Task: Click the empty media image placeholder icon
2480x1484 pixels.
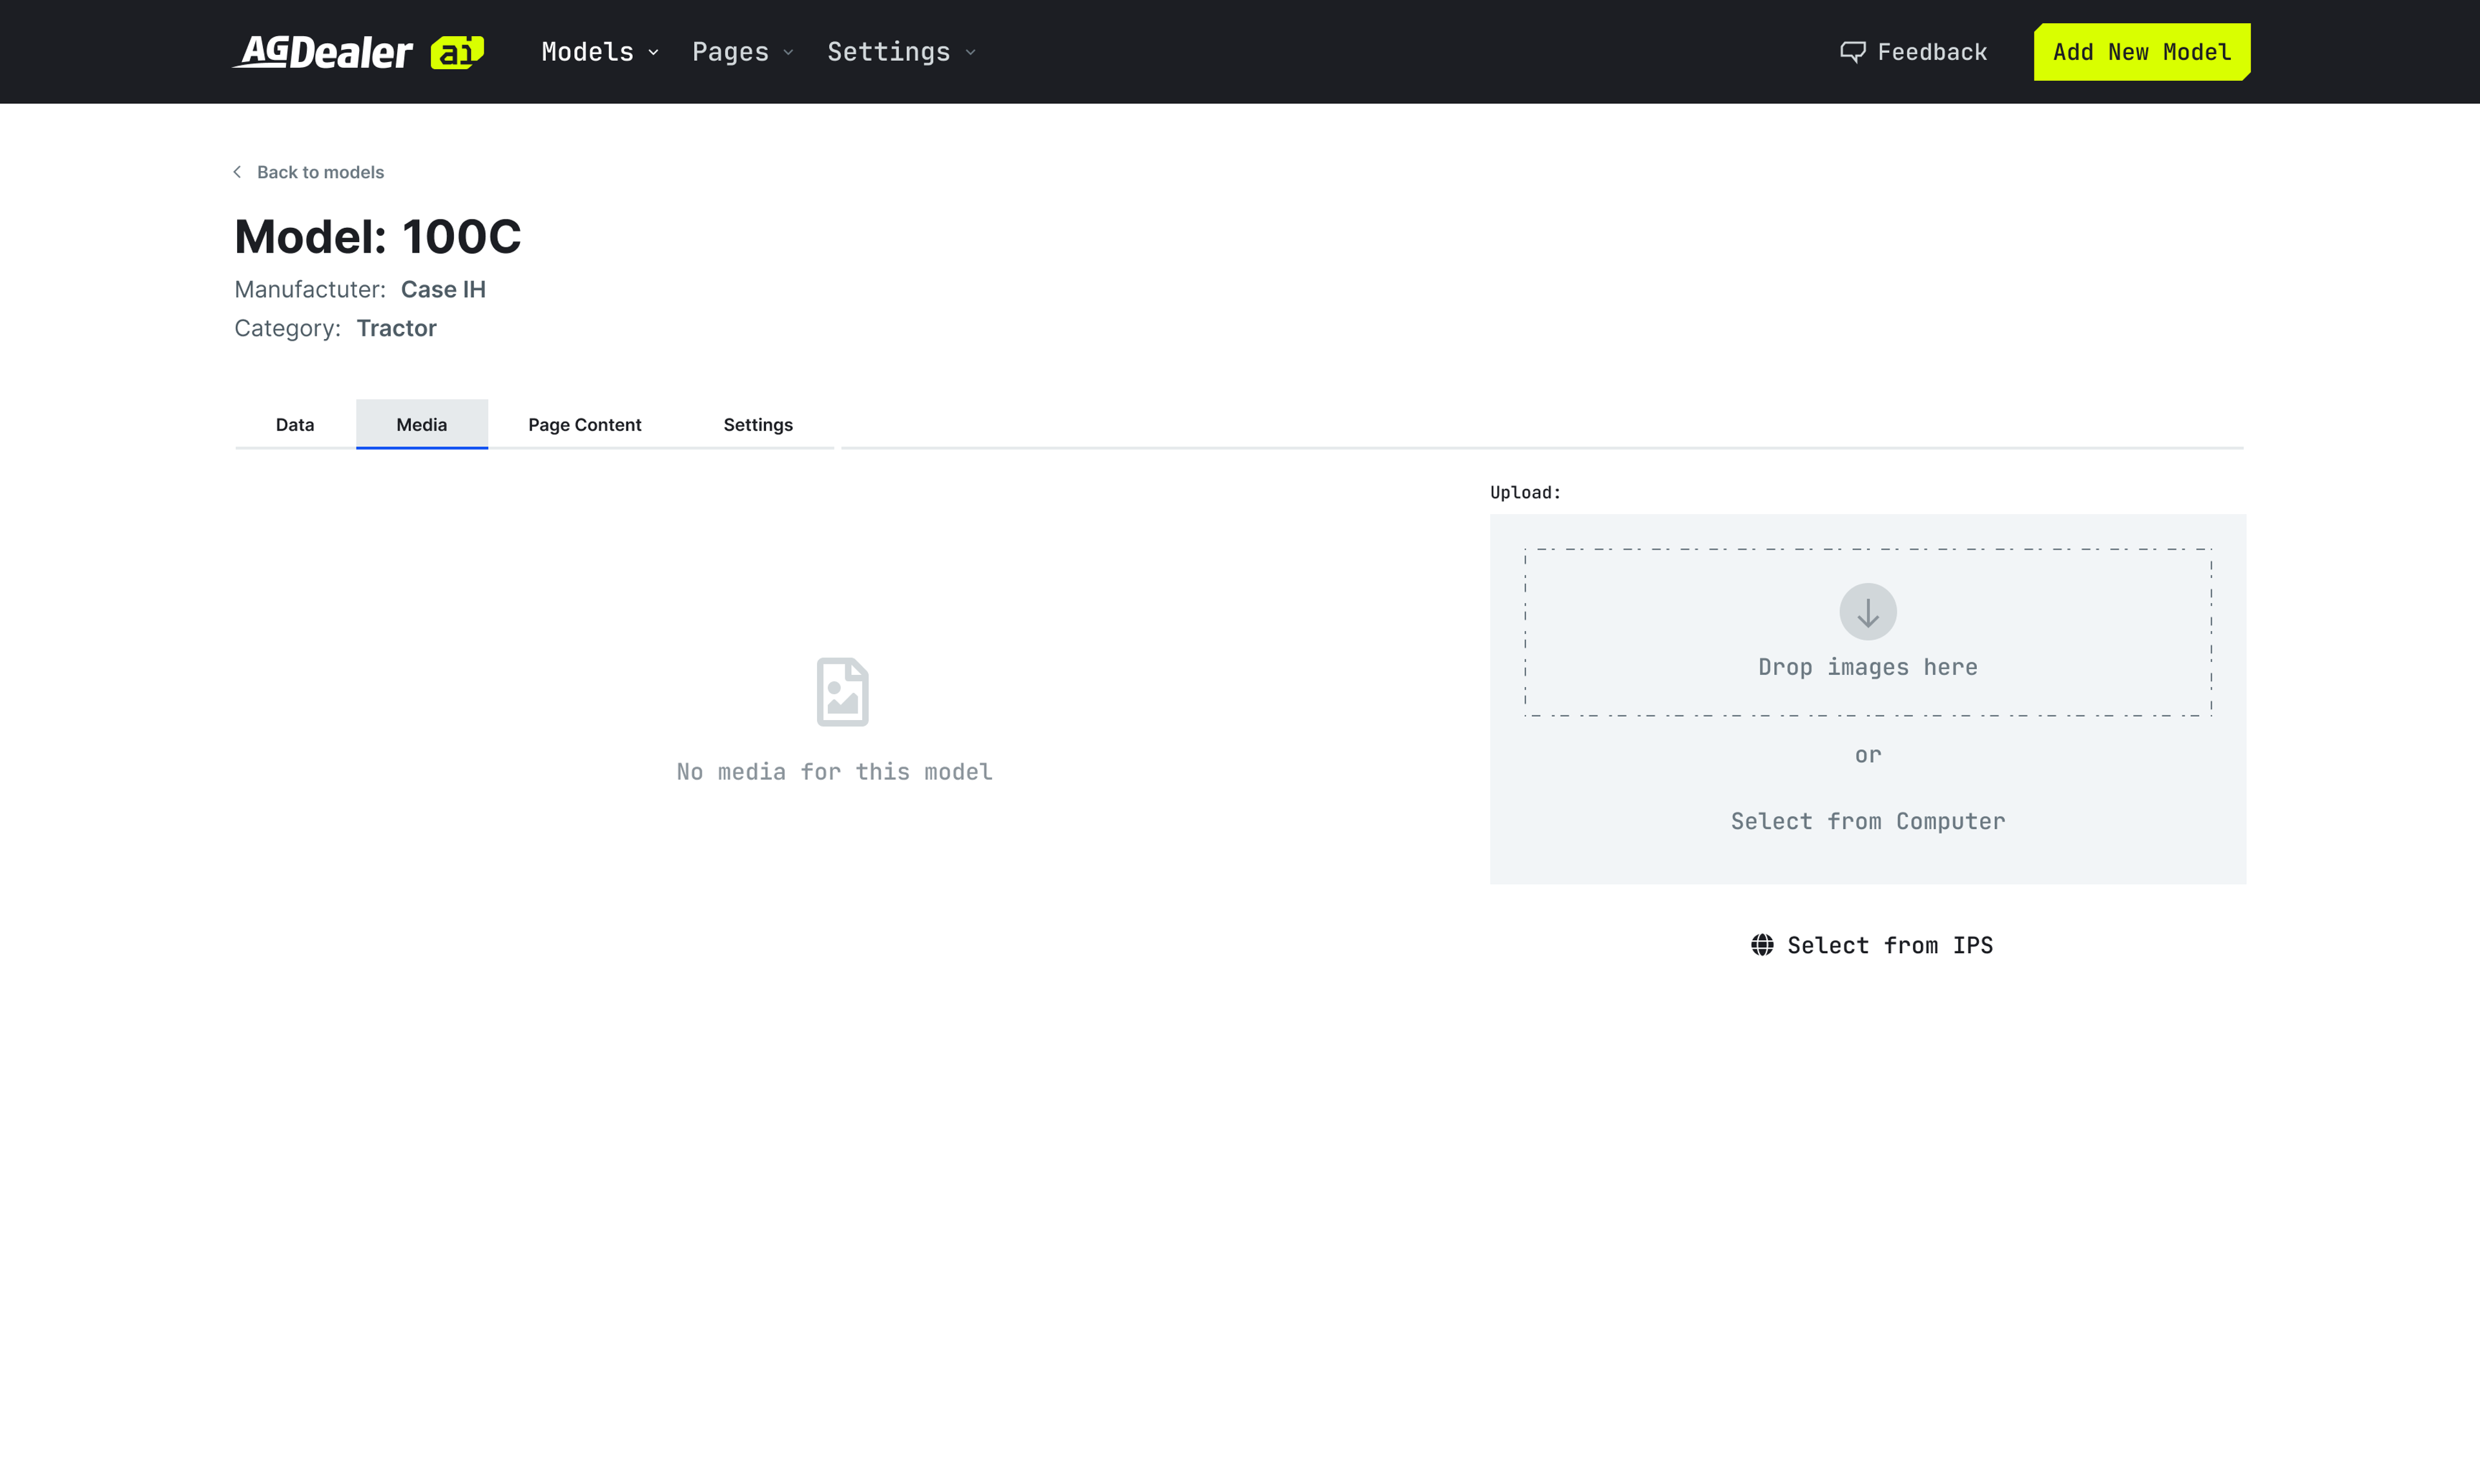Action: pyautogui.click(x=842, y=692)
